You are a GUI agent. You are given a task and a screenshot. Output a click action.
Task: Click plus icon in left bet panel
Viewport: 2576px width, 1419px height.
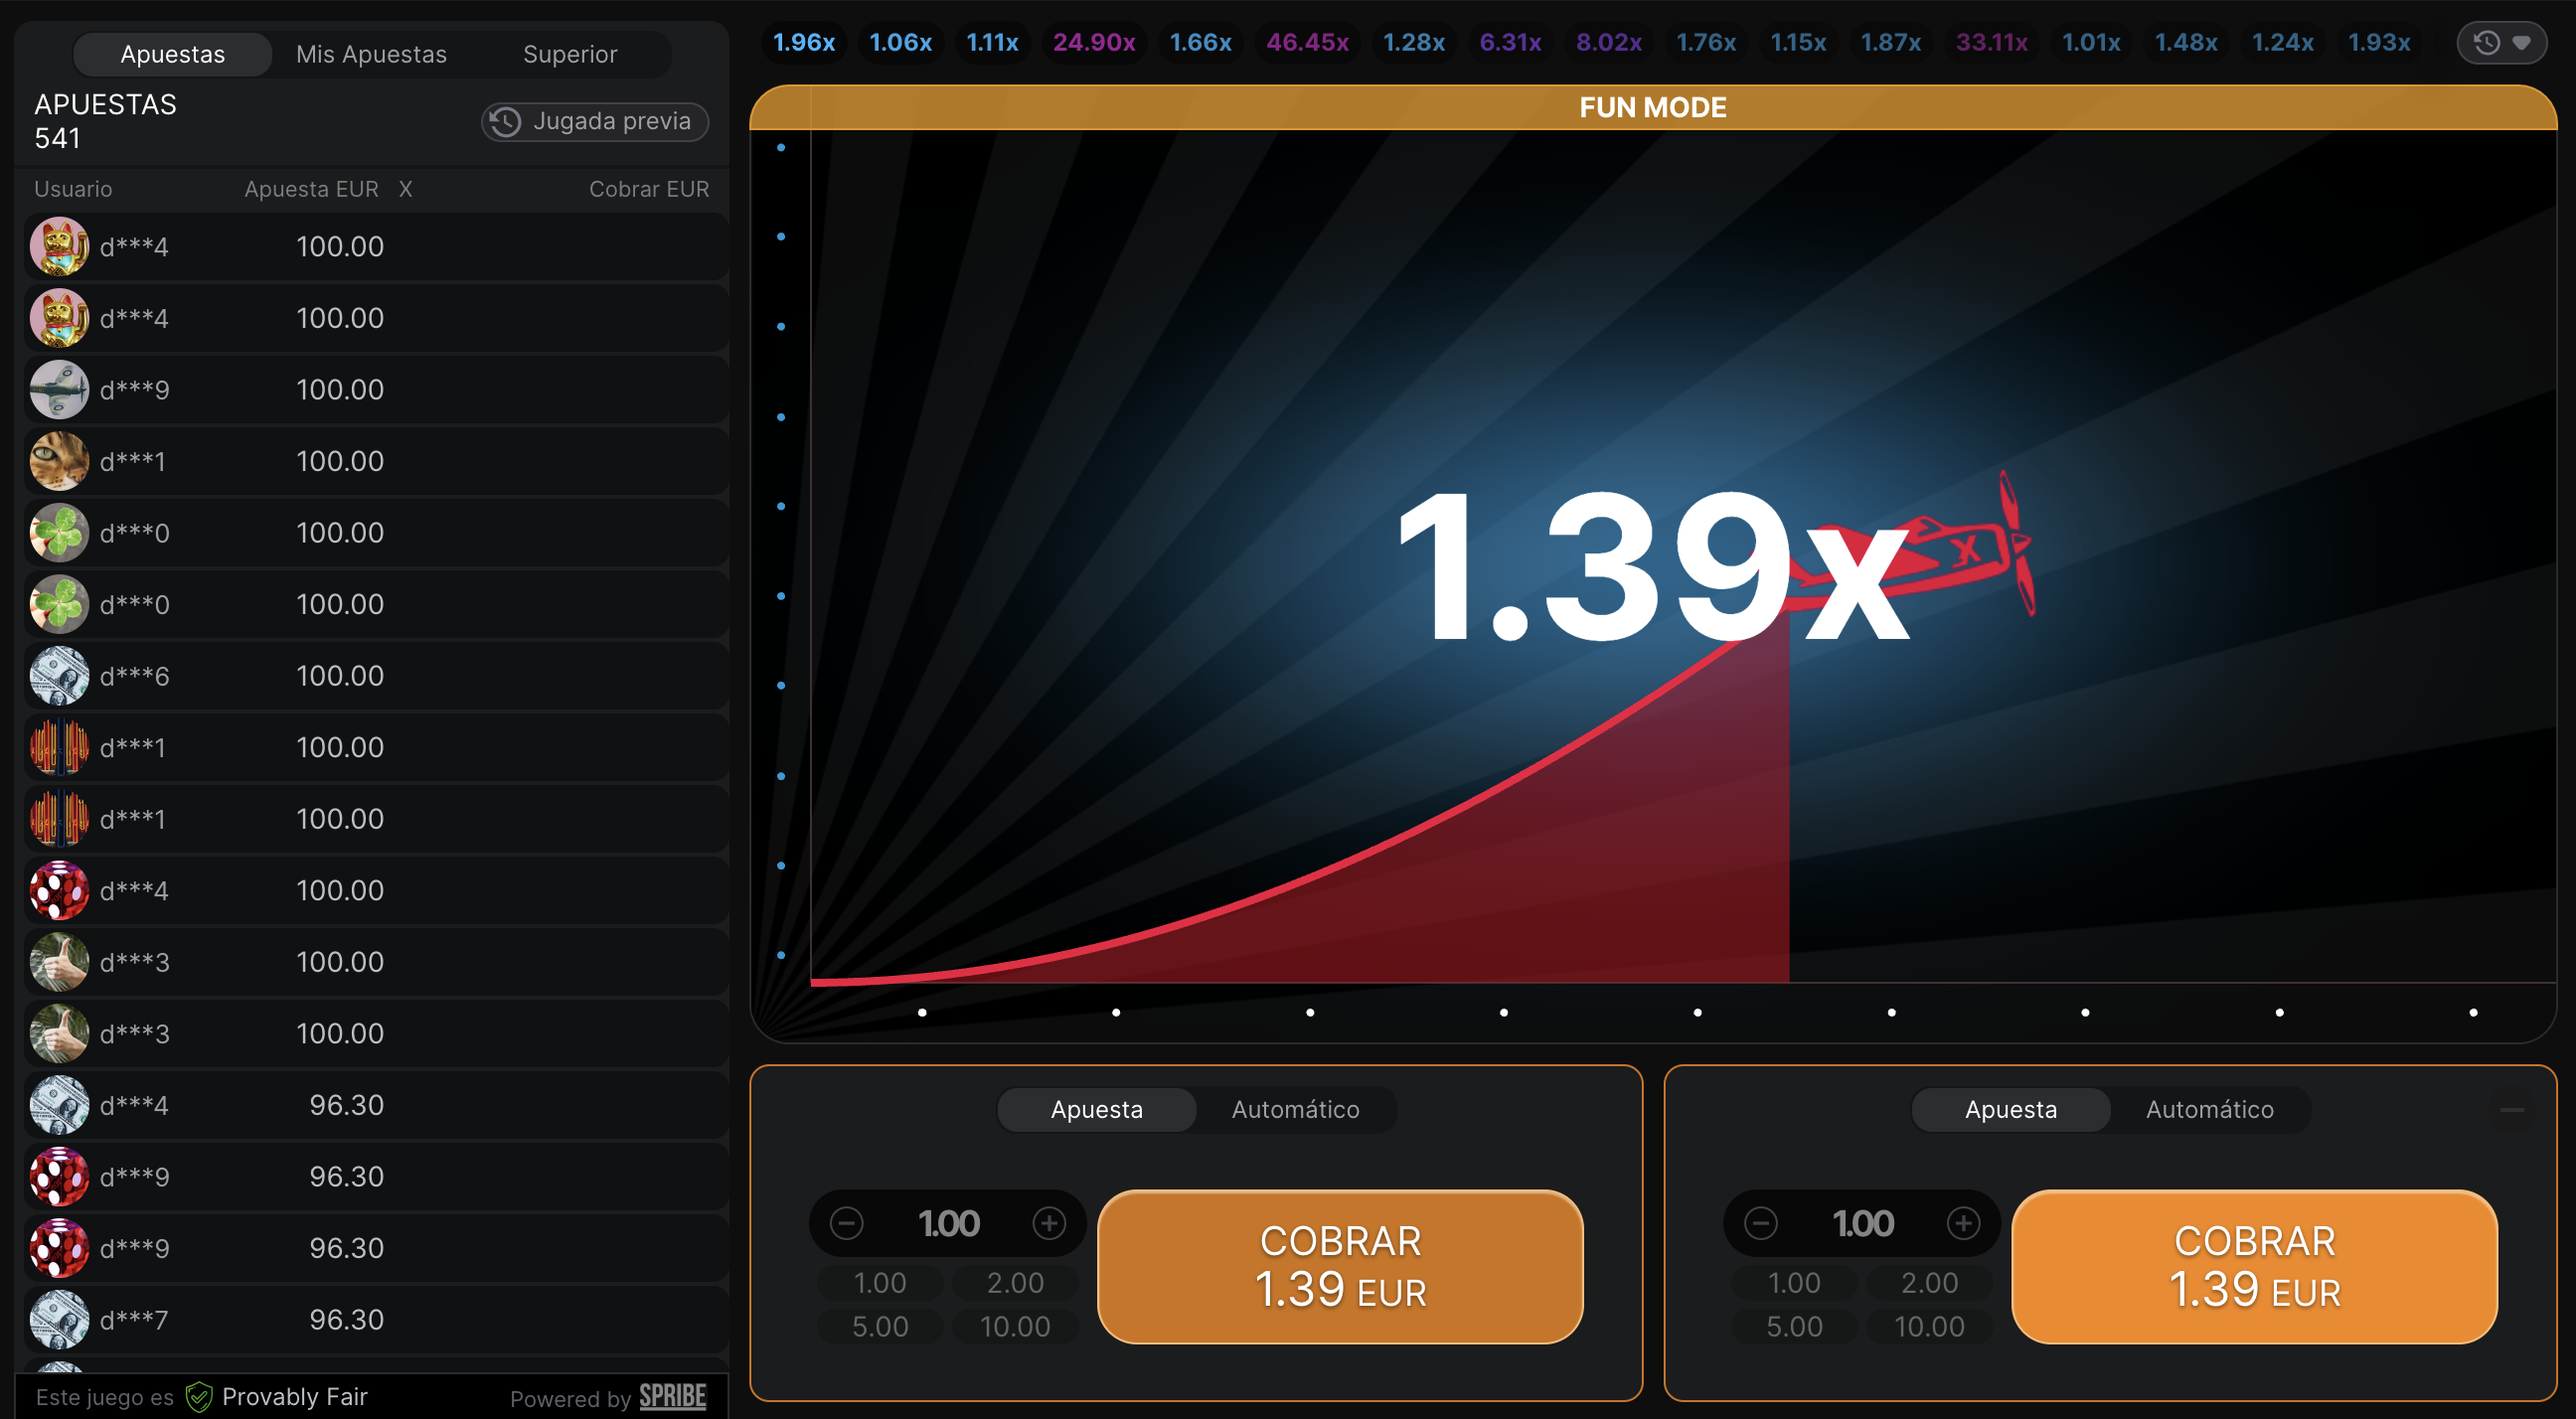coord(1049,1223)
